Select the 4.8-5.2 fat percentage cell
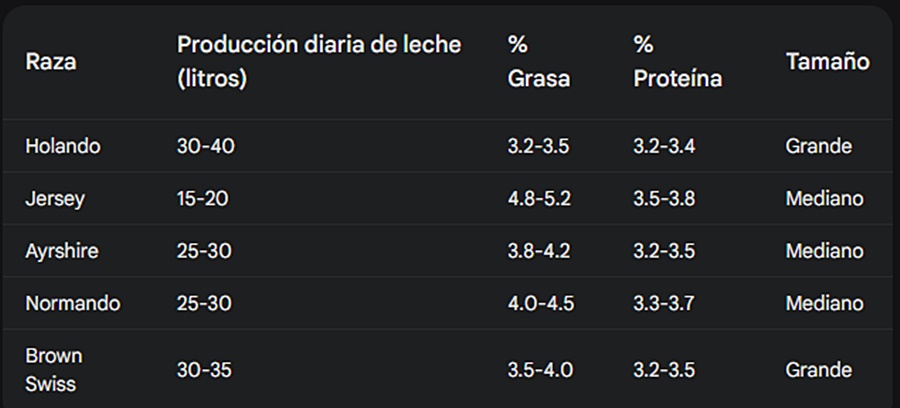This screenshot has height=408, width=900. [539, 199]
